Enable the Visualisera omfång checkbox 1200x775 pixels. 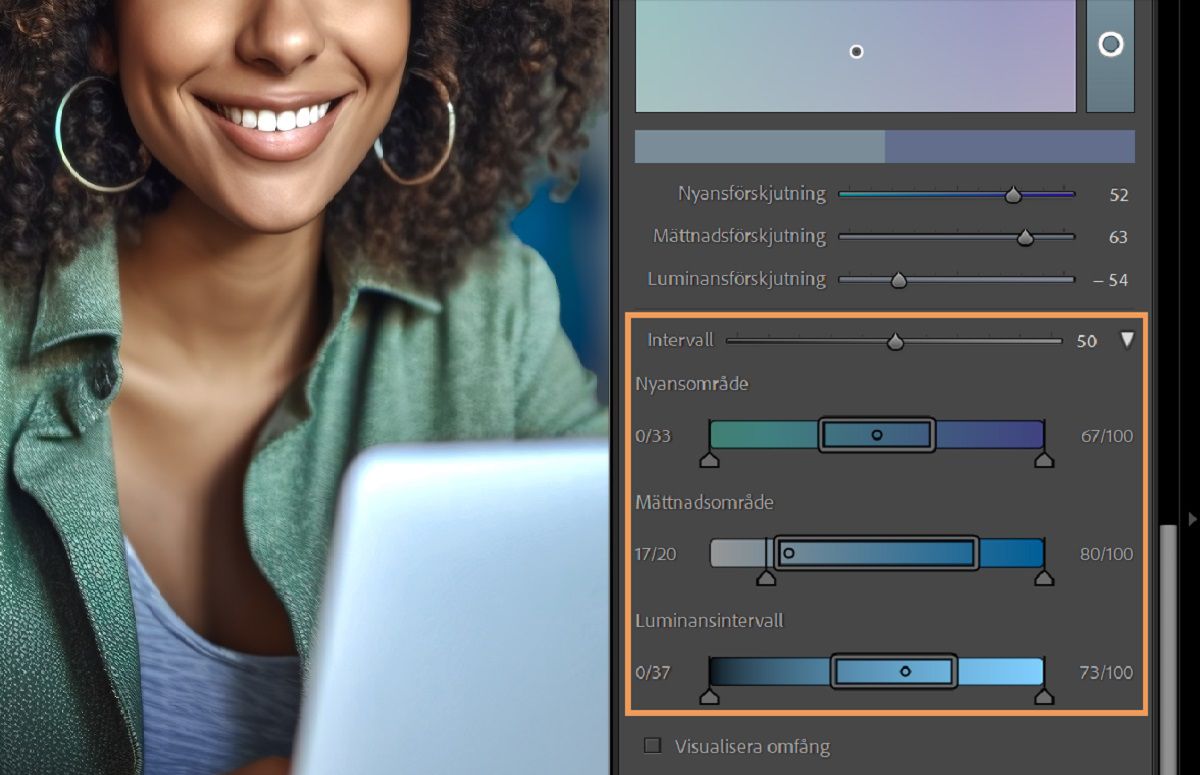click(x=653, y=746)
